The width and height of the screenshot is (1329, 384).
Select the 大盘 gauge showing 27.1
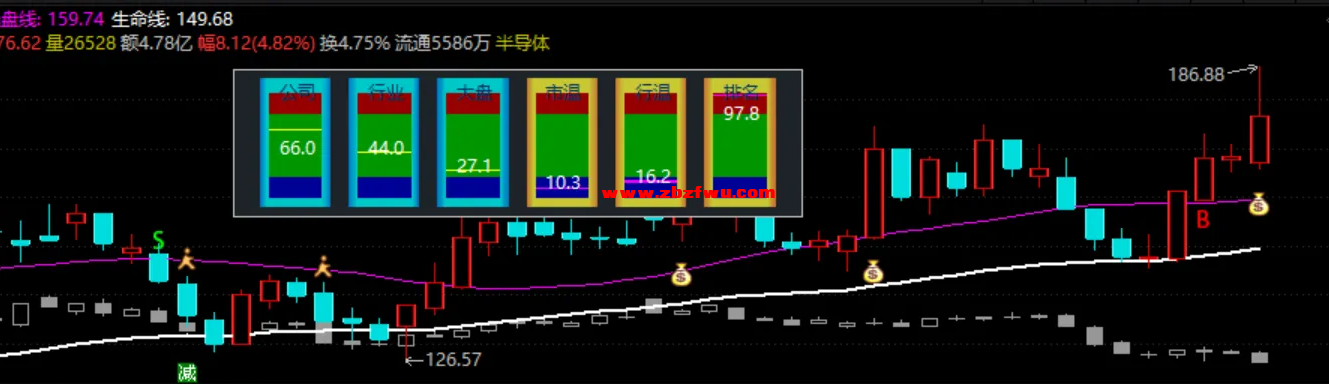[473, 142]
